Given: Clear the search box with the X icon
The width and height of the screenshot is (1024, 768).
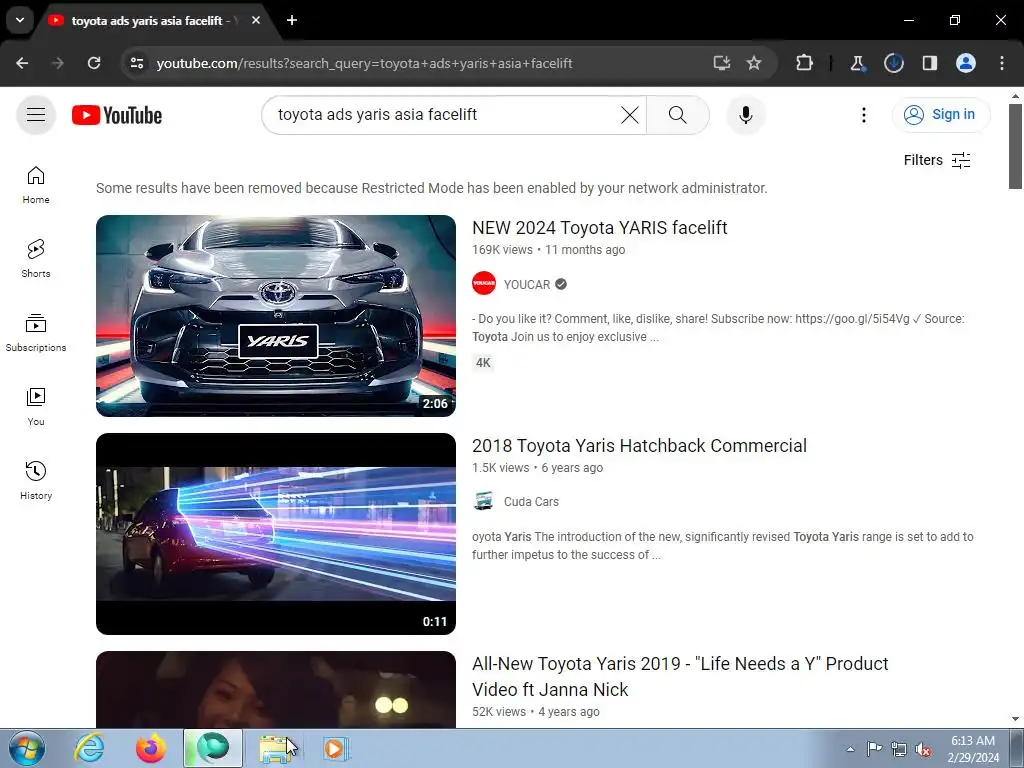Looking at the screenshot, I should (x=630, y=115).
